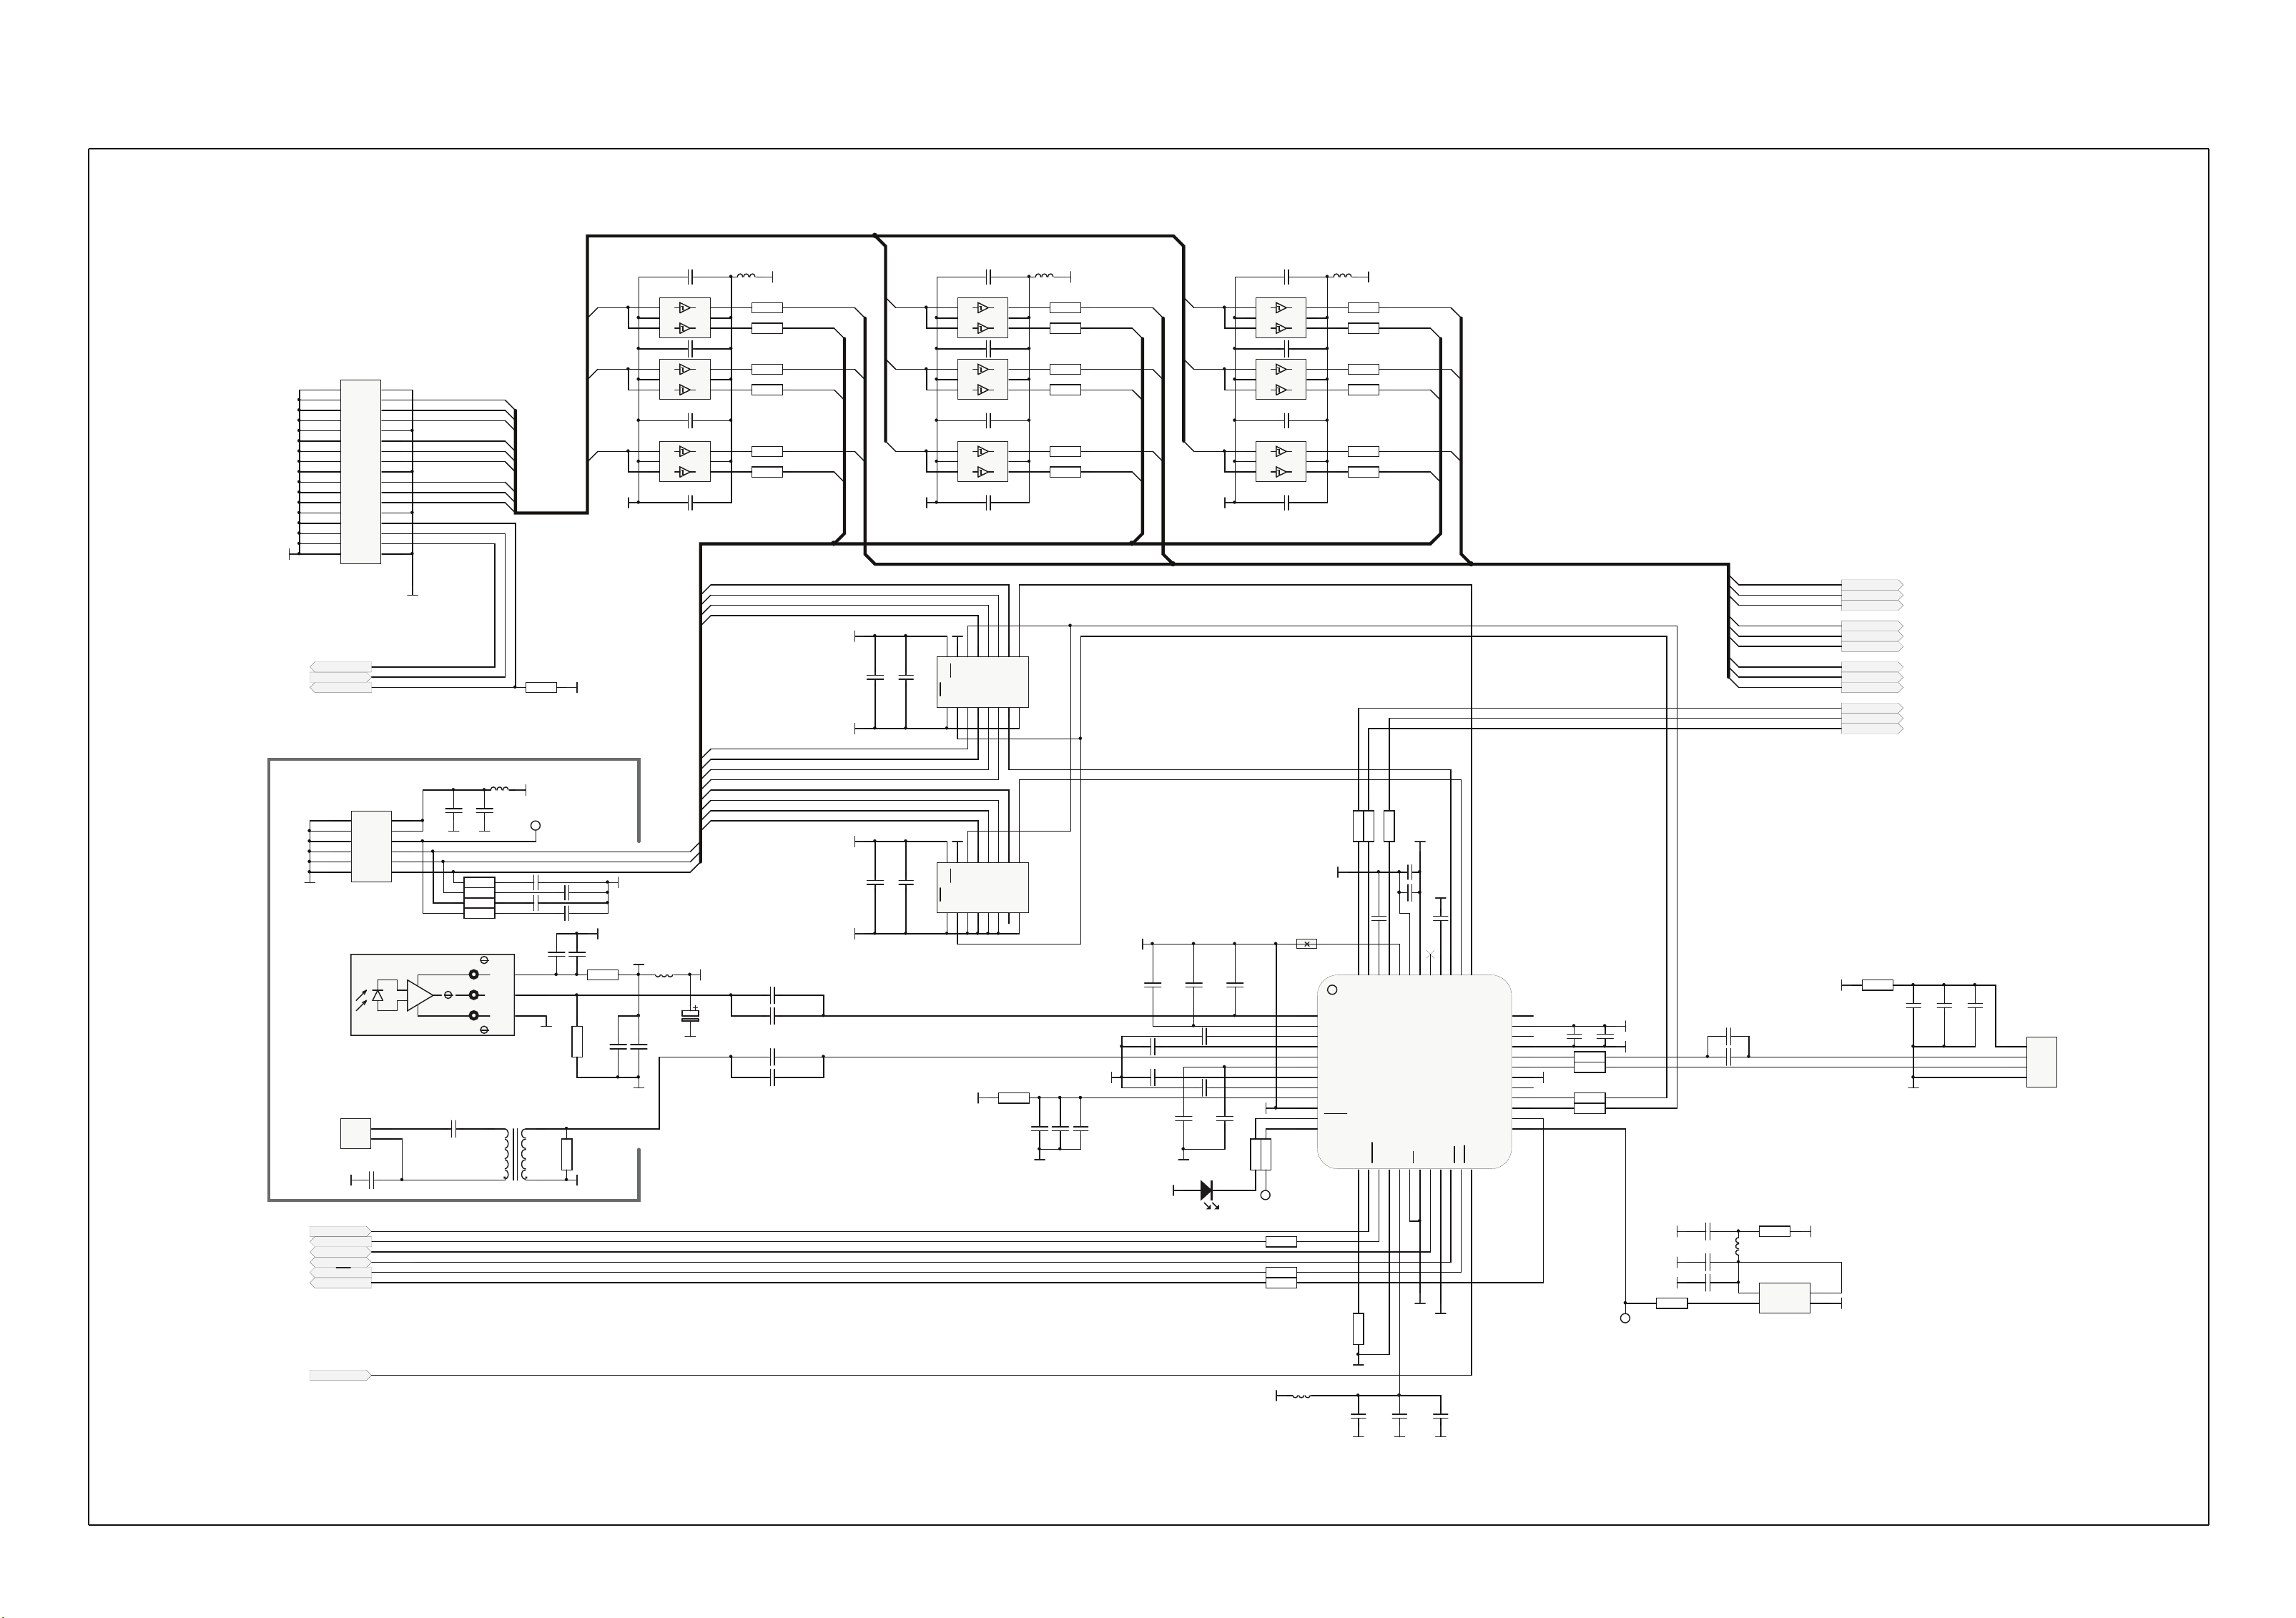Click the lower of the two mid-schematic multi-pin ICs

(x=982, y=887)
